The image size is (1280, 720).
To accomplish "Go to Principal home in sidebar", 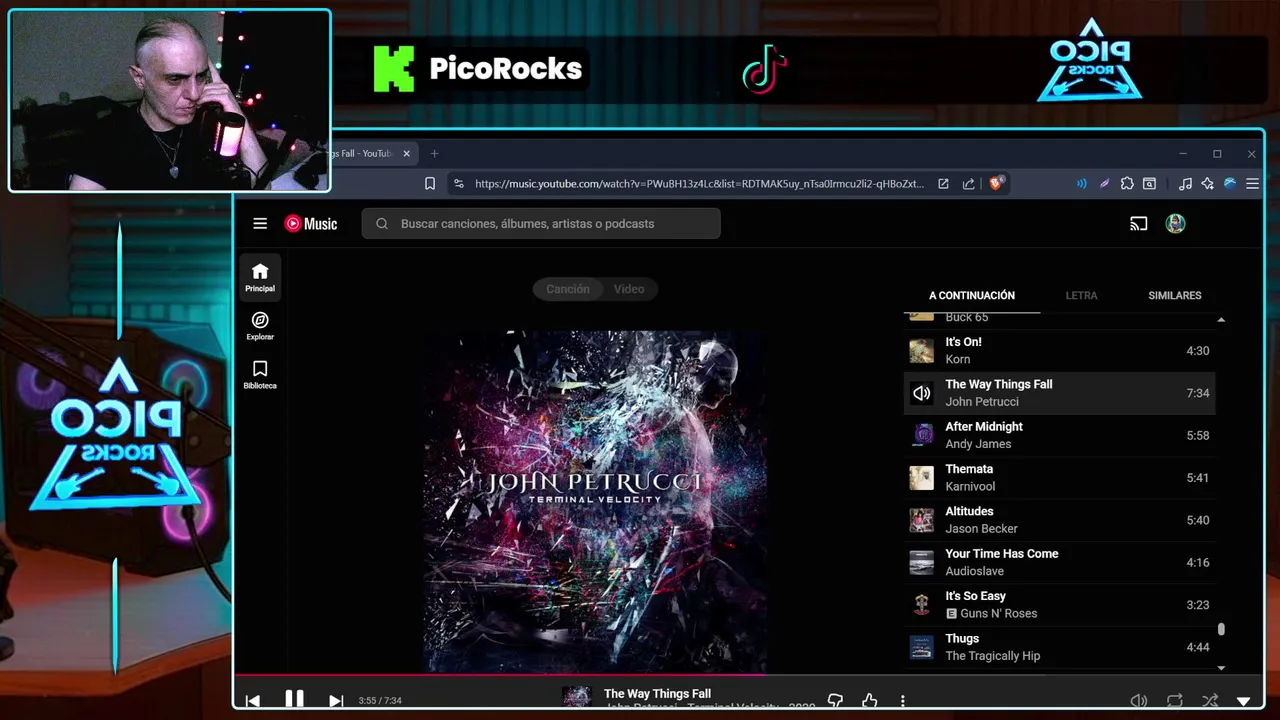I will 260,277.
